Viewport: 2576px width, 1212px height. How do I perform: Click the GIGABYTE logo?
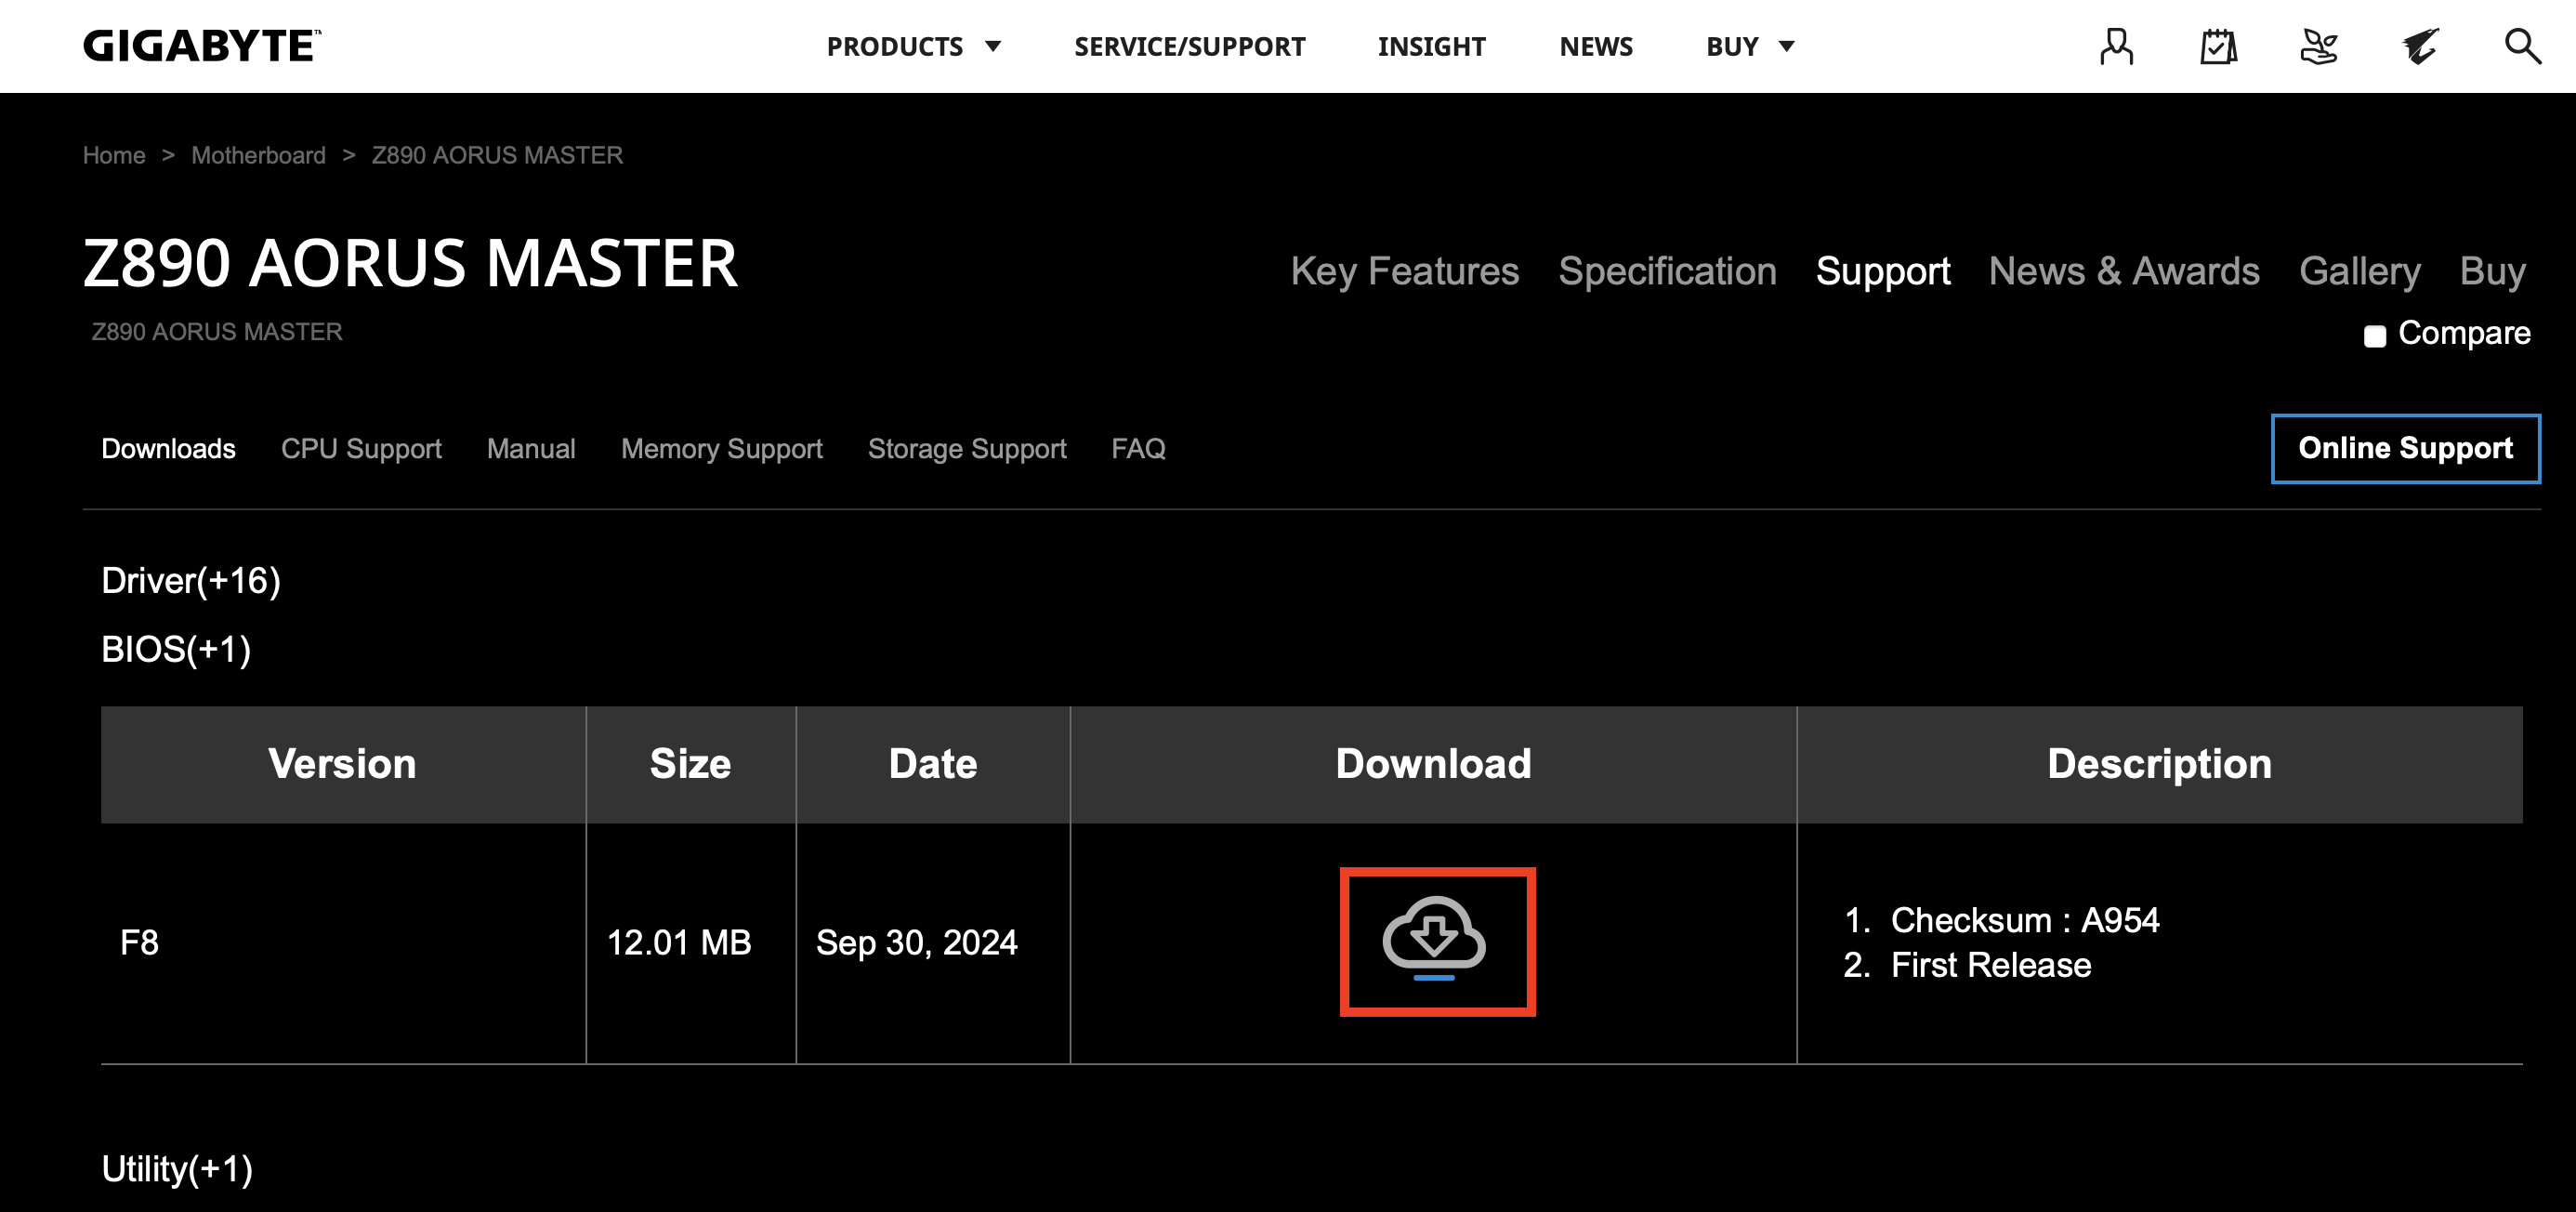click(x=200, y=45)
